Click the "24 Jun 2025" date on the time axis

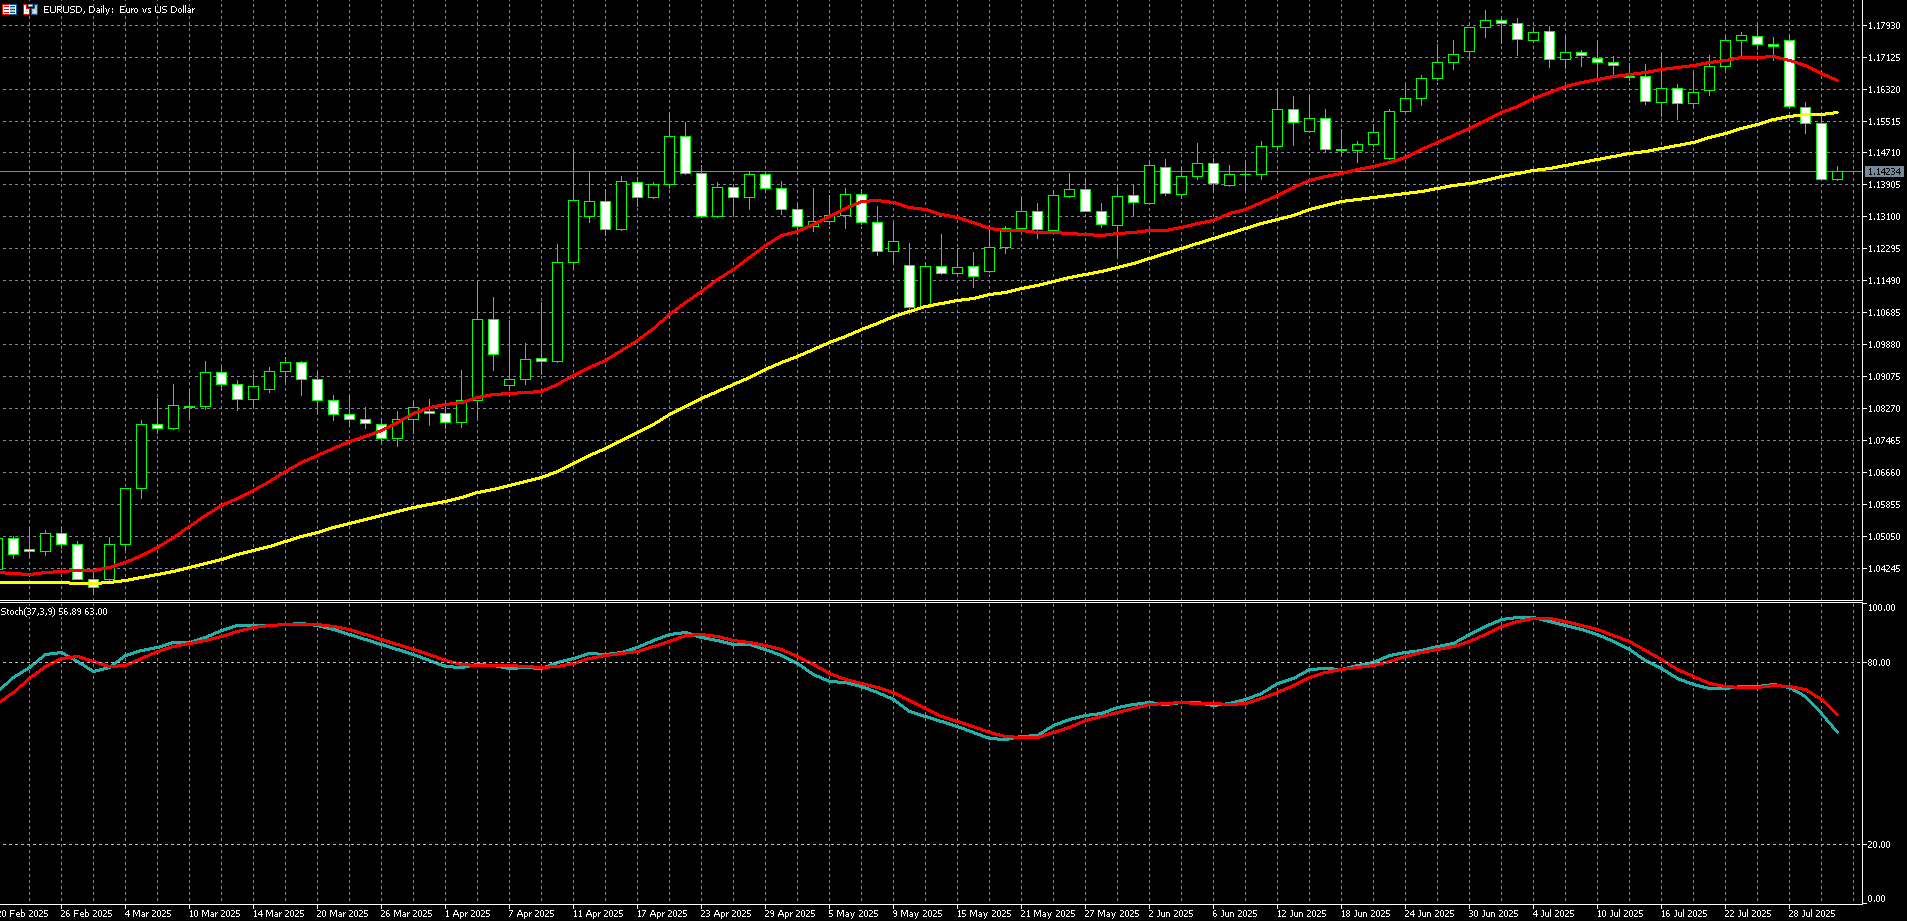point(1430,914)
